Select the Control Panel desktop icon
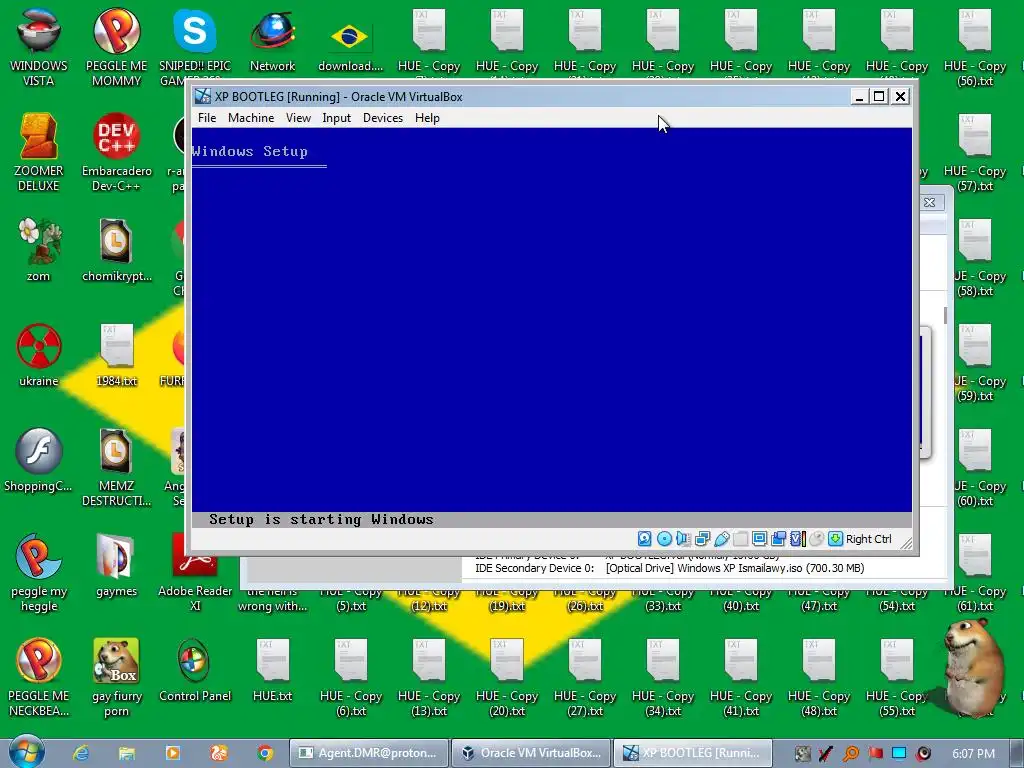The height and width of the screenshot is (768, 1024). click(195, 670)
